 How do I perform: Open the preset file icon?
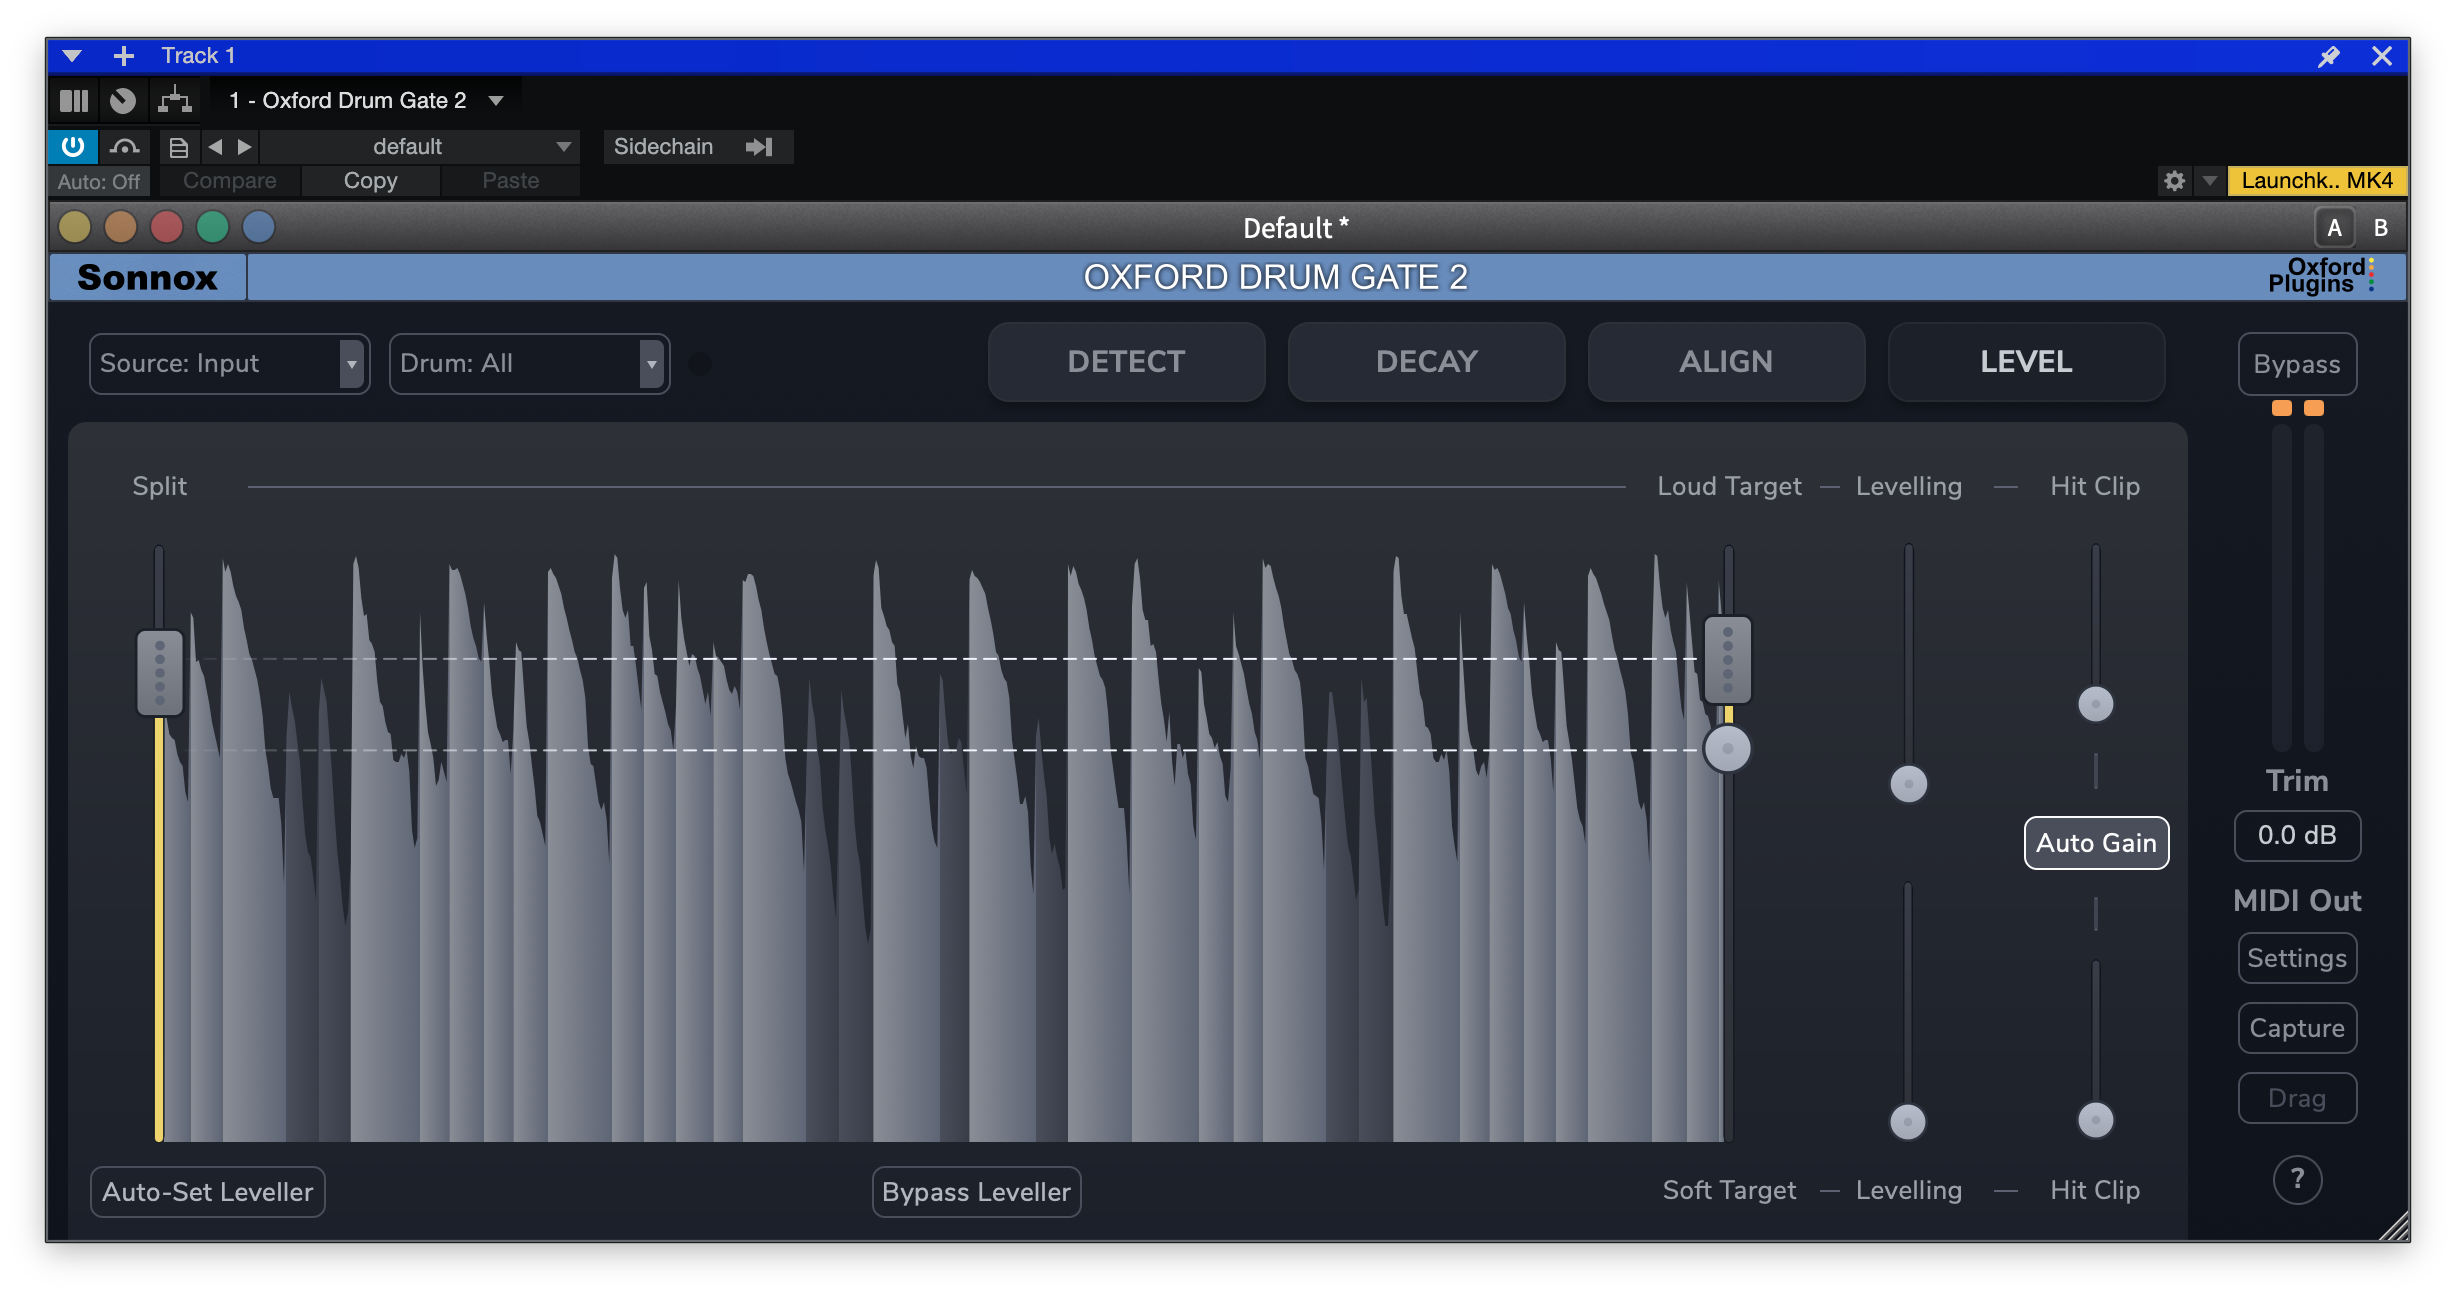coord(179,148)
